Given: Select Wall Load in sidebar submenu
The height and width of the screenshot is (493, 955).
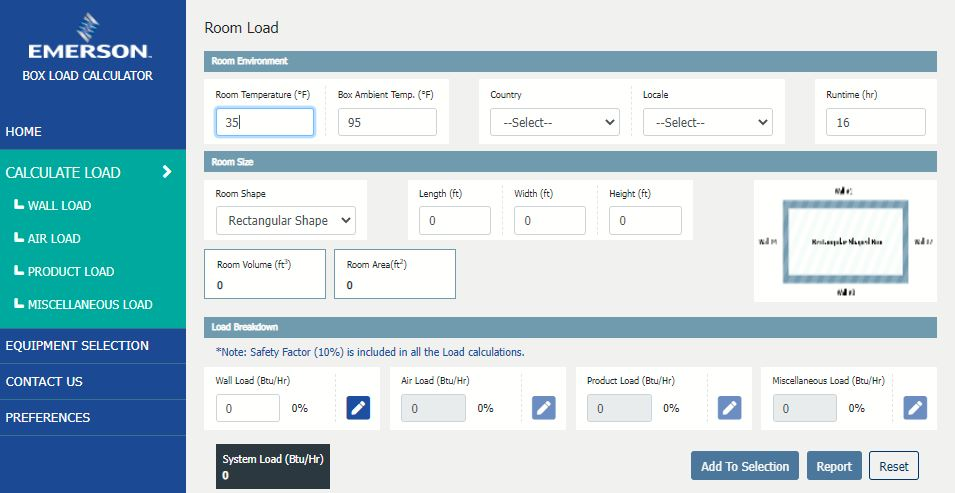Looking at the screenshot, I should (59, 206).
